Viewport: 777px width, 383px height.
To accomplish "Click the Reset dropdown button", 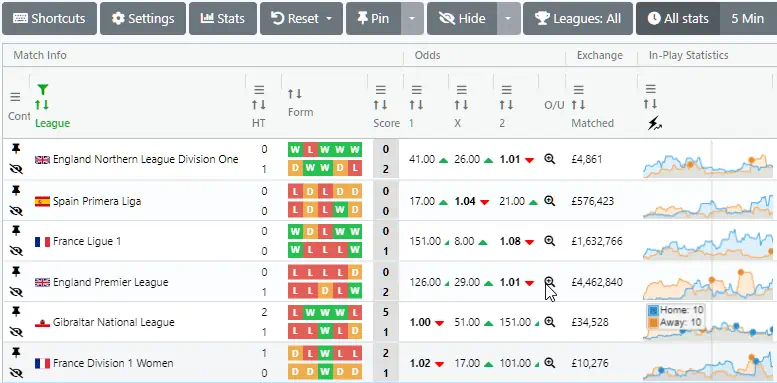I will tap(301, 19).
